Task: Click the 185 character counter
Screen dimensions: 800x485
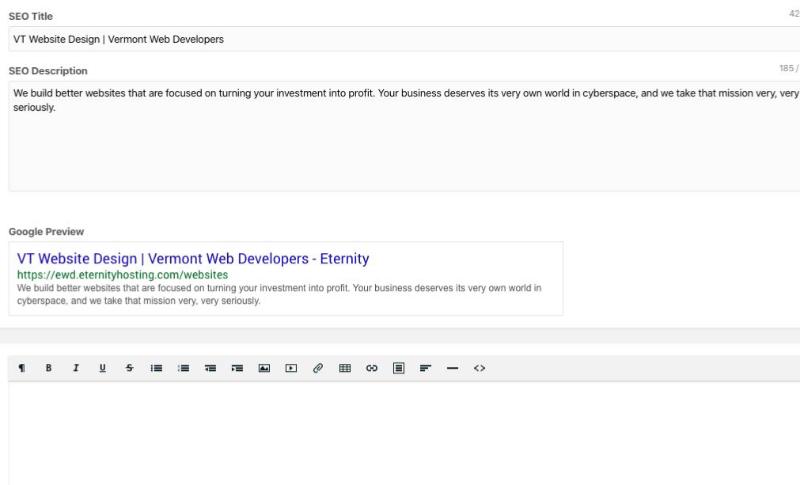Action: click(789, 68)
